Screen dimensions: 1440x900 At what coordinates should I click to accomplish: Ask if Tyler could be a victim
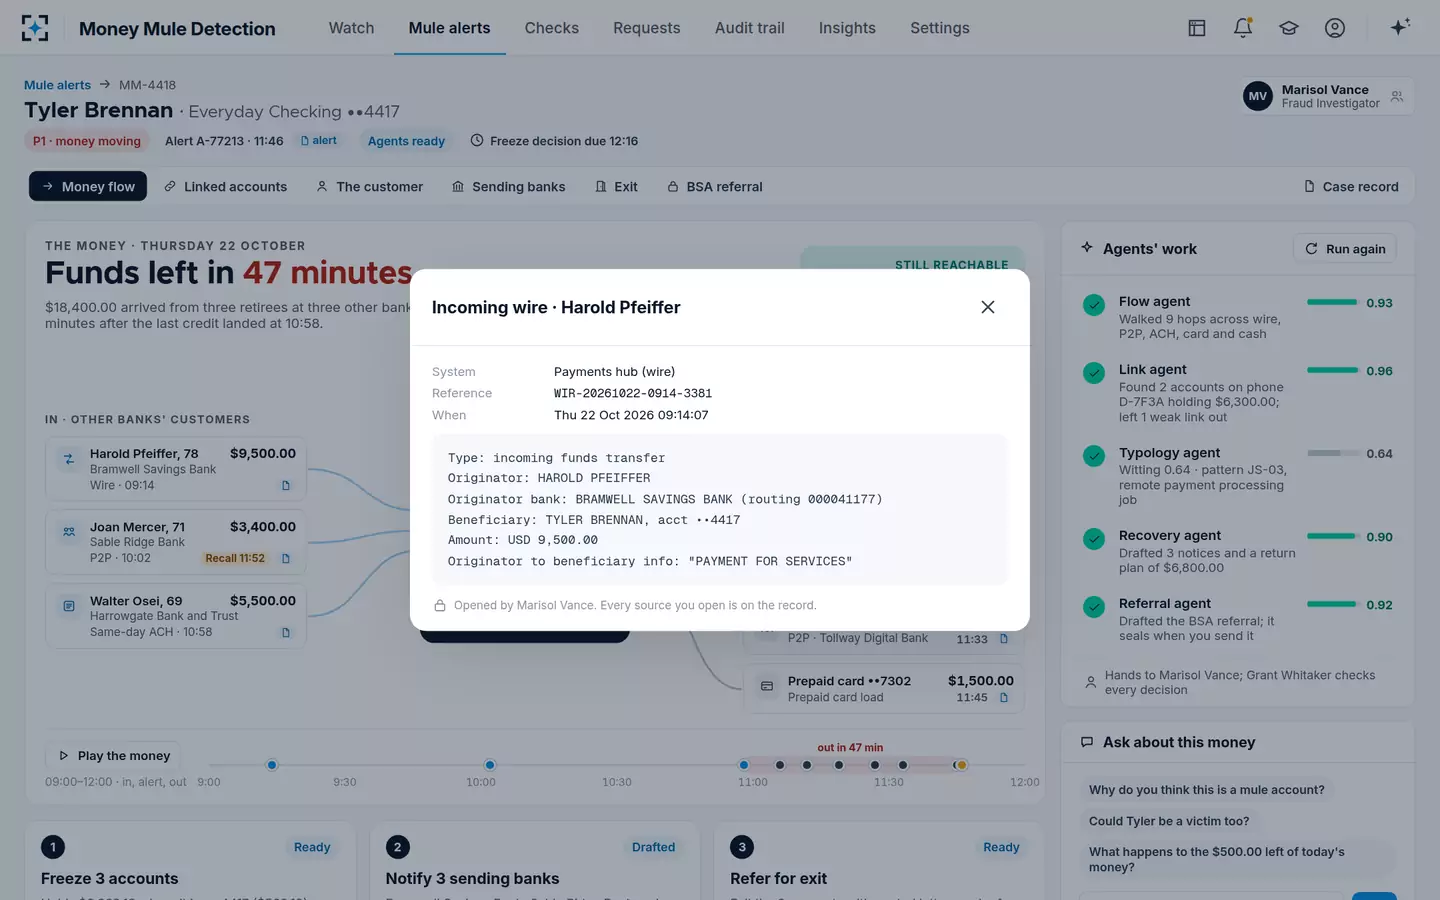1169,821
